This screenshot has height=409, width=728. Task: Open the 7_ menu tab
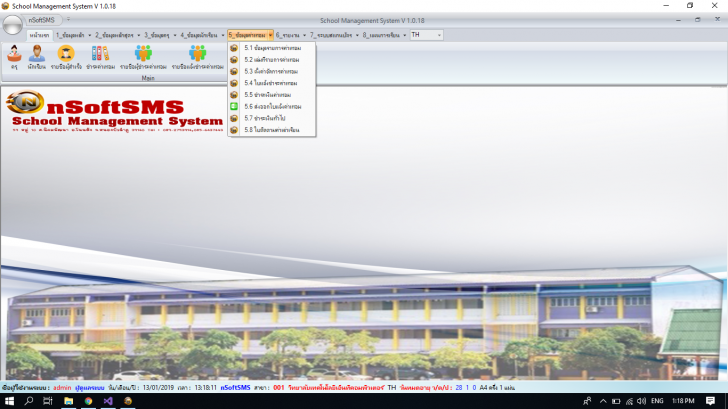tap(331, 35)
